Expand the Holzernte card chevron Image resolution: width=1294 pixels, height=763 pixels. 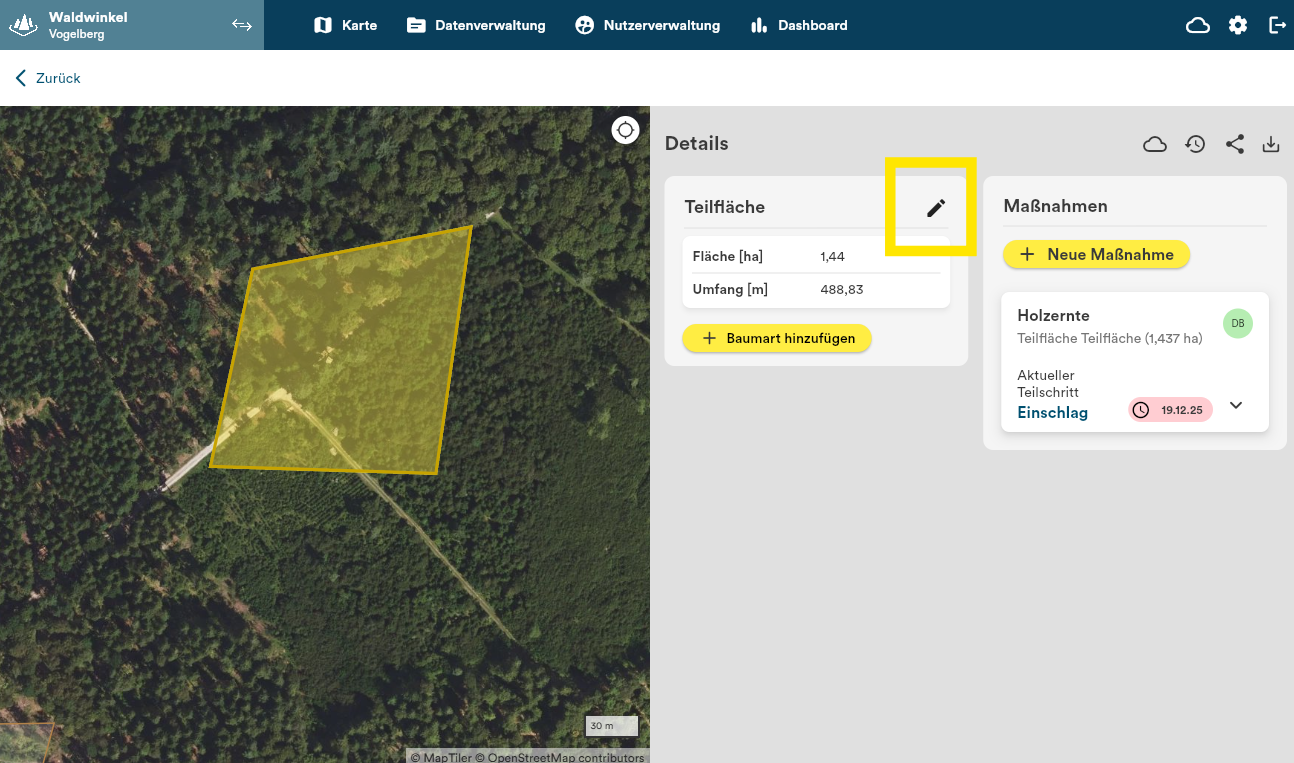[x=1236, y=405]
